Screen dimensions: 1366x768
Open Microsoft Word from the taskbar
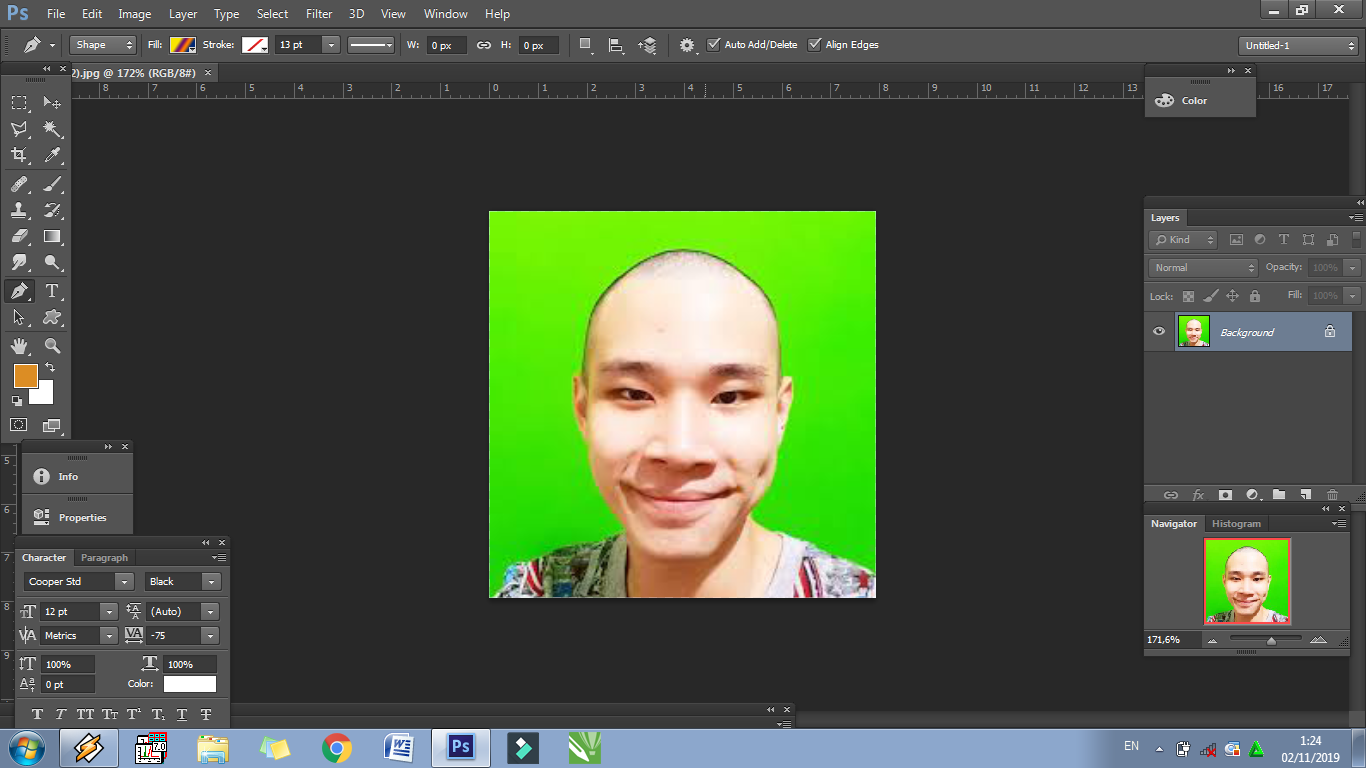tap(399, 748)
